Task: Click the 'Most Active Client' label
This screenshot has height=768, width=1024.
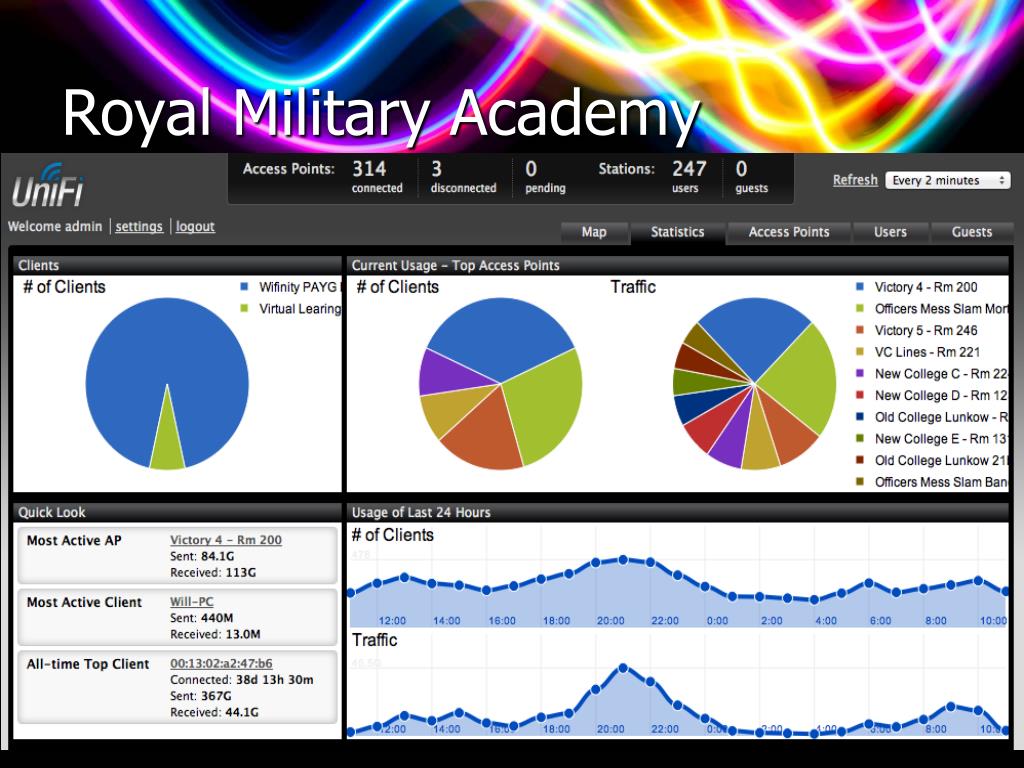Action: 84,601
